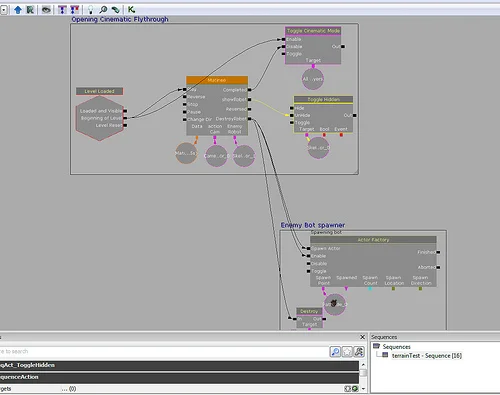Viewport: 500px width, 395px height.
Task: Close the properties panel with X
Action: click(362, 337)
